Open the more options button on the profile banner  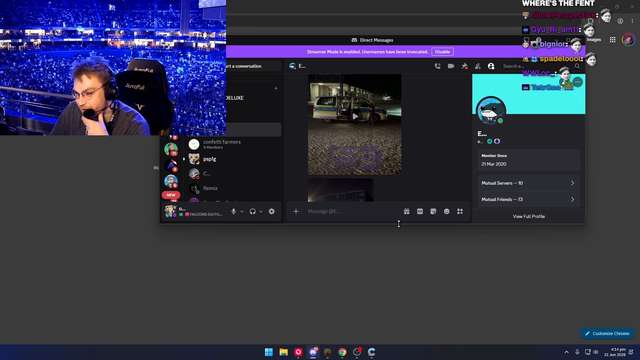[x=577, y=82]
